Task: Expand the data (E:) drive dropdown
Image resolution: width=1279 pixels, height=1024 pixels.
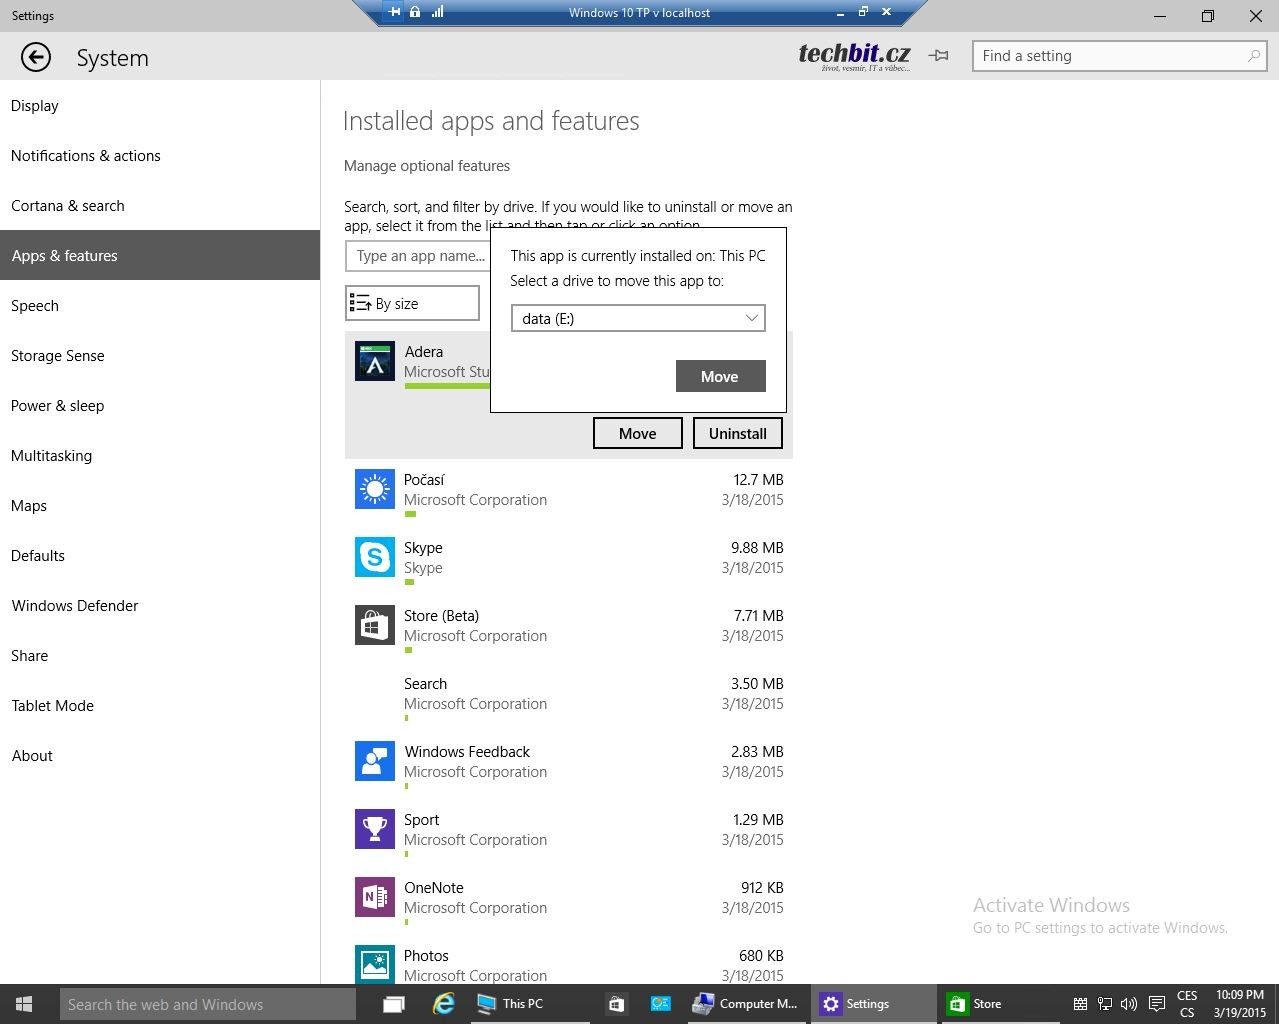Action: coord(638,318)
